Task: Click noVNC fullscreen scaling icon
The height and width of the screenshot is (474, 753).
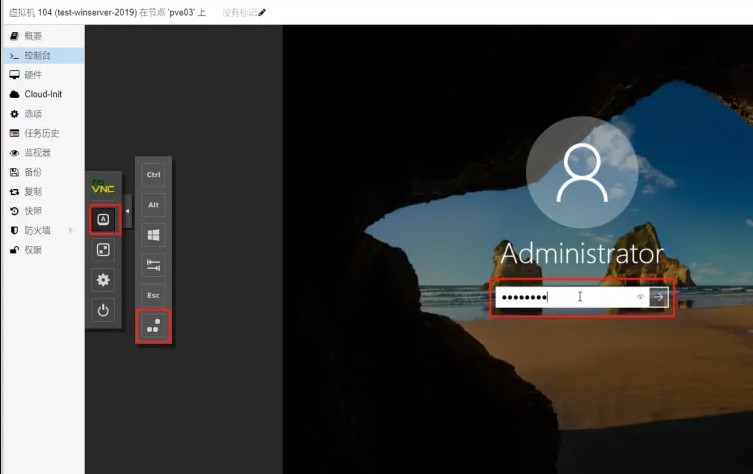Action: click(103, 250)
